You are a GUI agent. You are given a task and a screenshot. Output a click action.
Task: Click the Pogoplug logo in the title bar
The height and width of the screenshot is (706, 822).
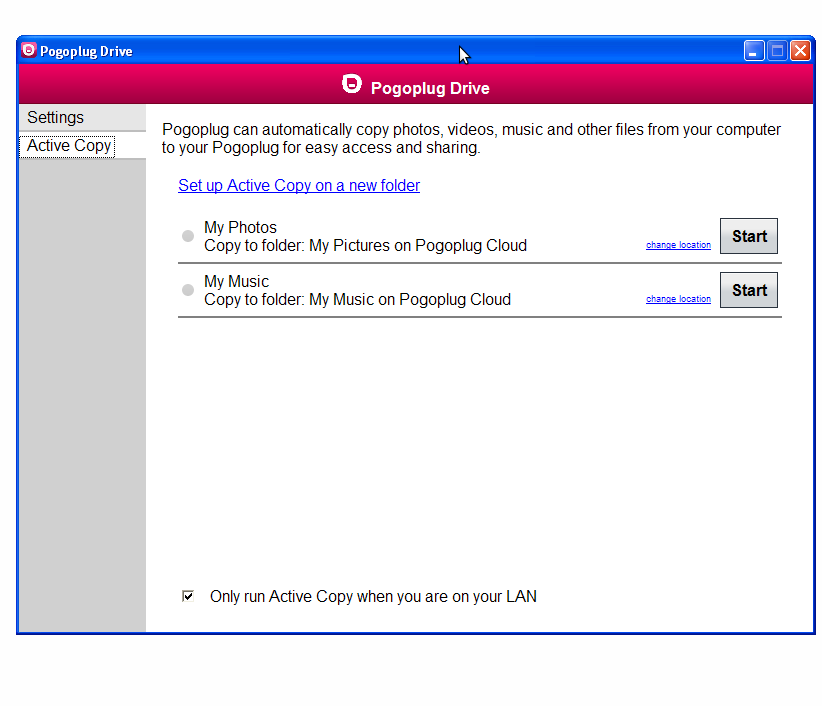coord(29,50)
